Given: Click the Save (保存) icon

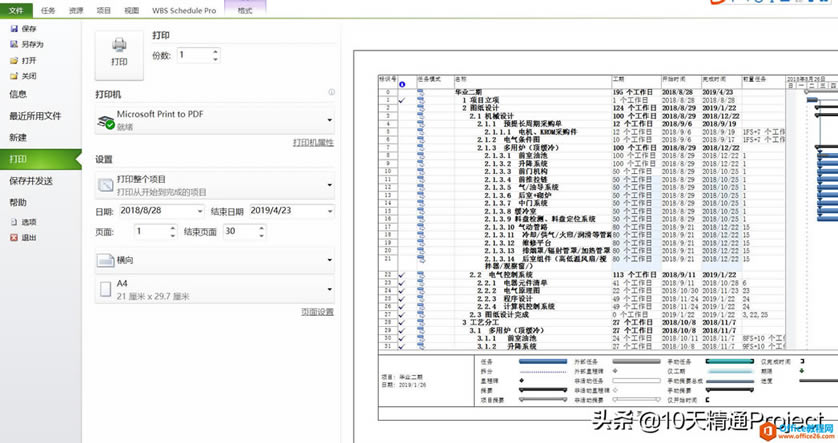Looking at the screenshot, I should [13, 29].
